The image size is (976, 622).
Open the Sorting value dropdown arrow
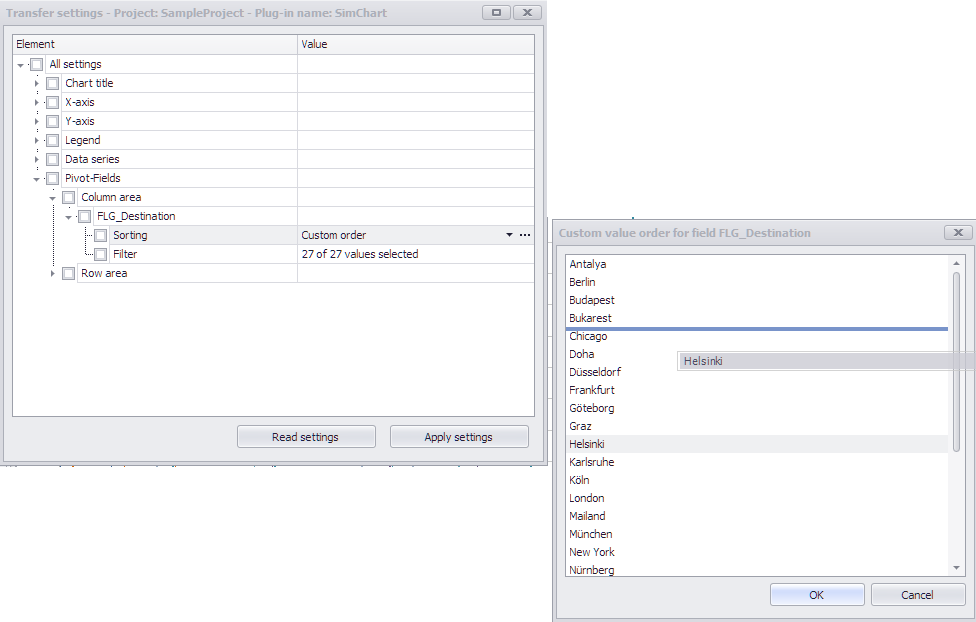click(x=509, y=235)
